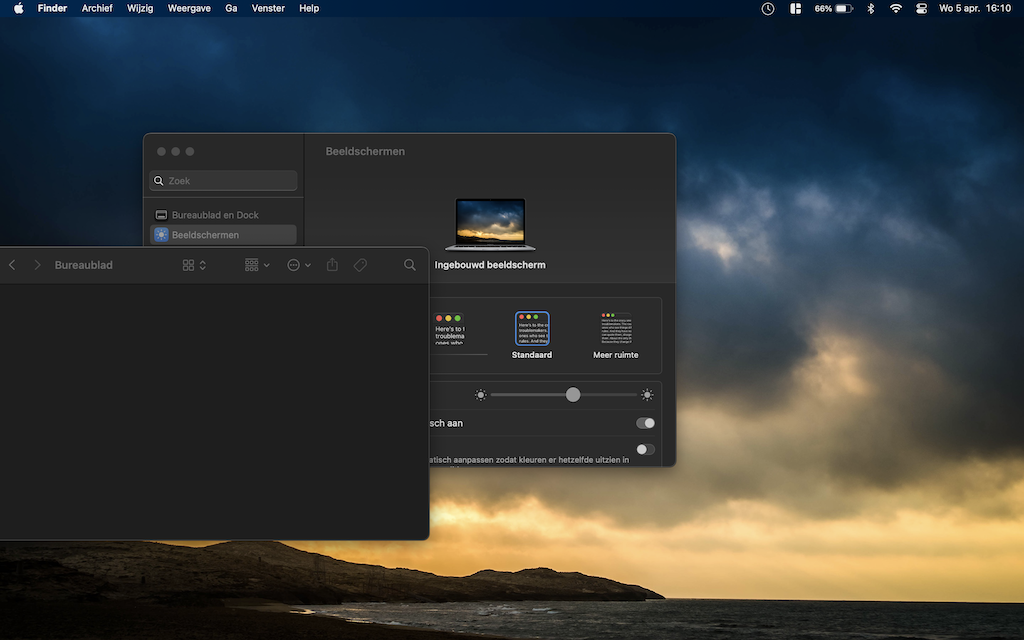
Task: Open the icon view switcher dropdown
Action: pyautogui.click(x=194, y=265)
